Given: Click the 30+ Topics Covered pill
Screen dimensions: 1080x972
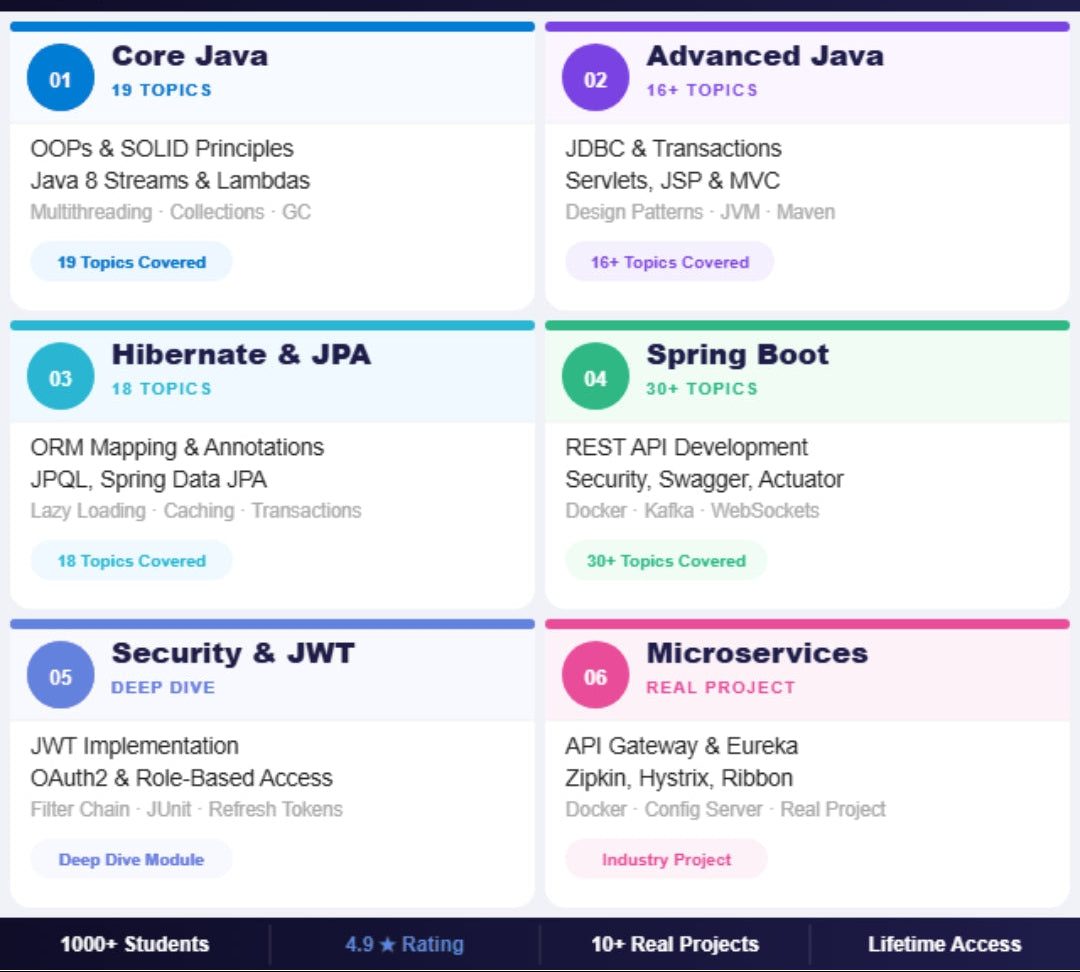Looking at the screenshot, I should (x=666, y=561).
